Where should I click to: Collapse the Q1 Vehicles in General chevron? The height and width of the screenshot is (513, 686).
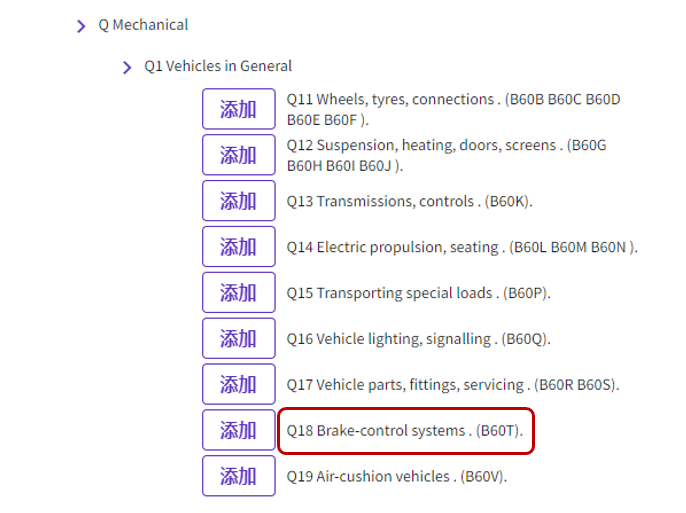127,67
